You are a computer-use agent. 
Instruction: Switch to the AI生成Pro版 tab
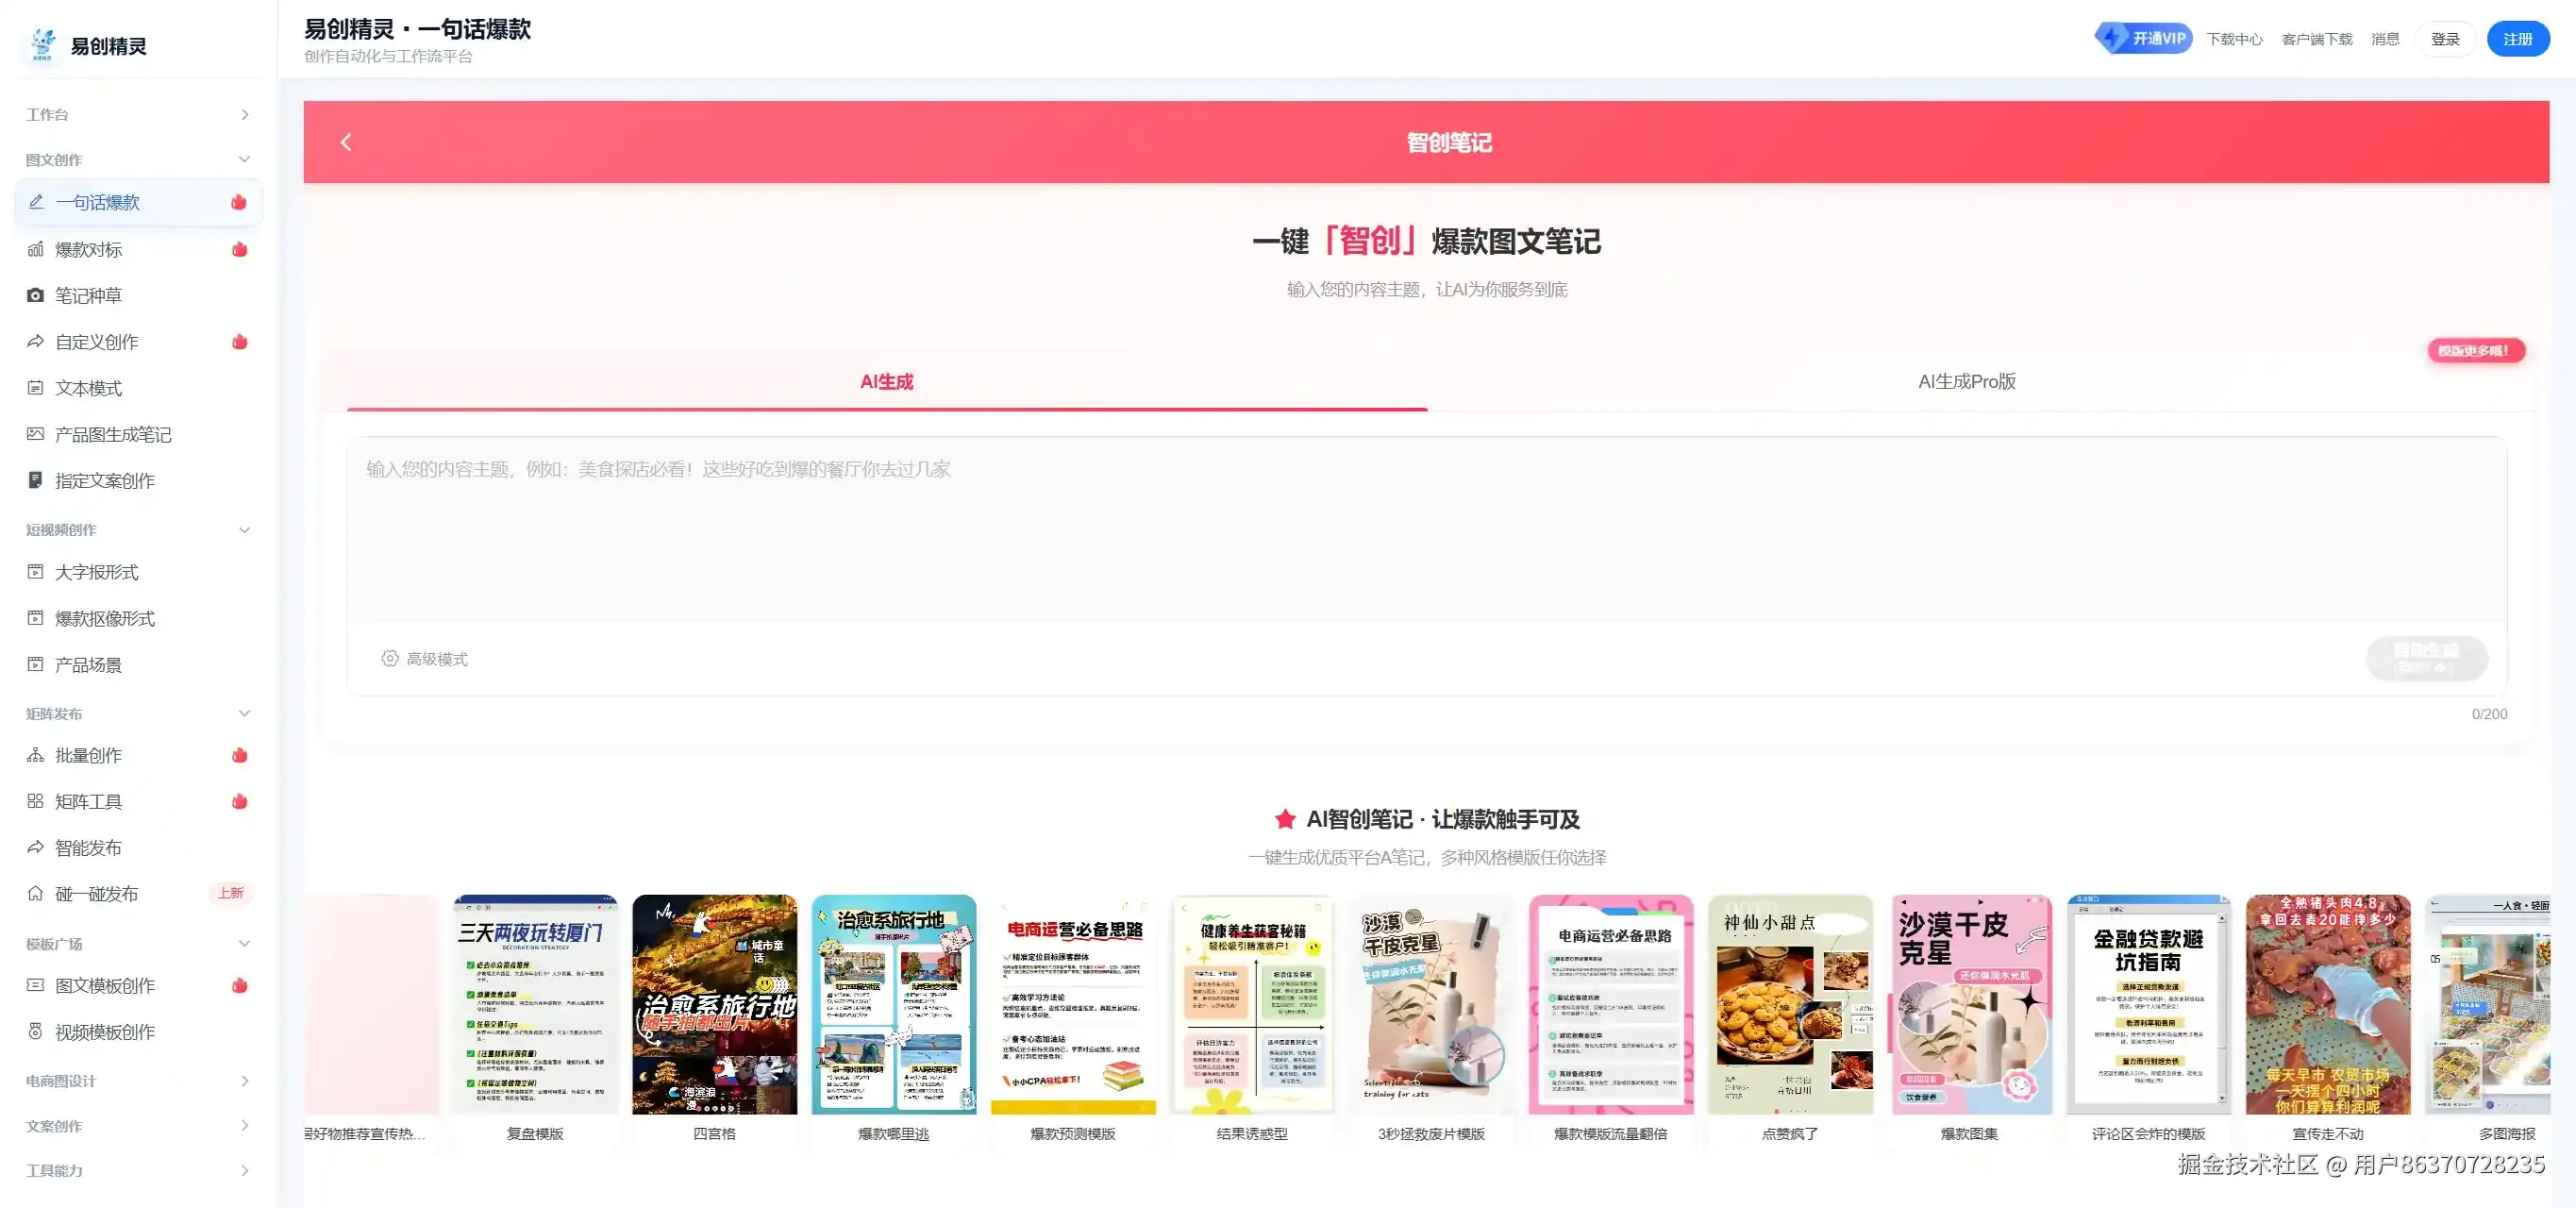(x=1966, y=381)
